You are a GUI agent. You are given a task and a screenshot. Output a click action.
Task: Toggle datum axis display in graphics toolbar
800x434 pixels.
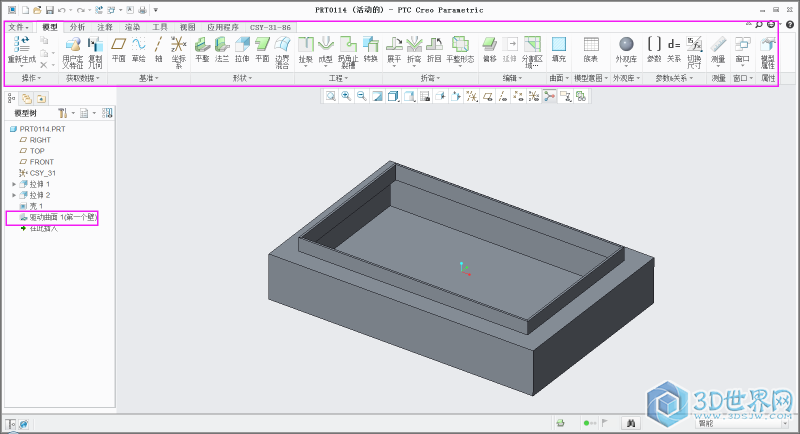tap(503, 96)
